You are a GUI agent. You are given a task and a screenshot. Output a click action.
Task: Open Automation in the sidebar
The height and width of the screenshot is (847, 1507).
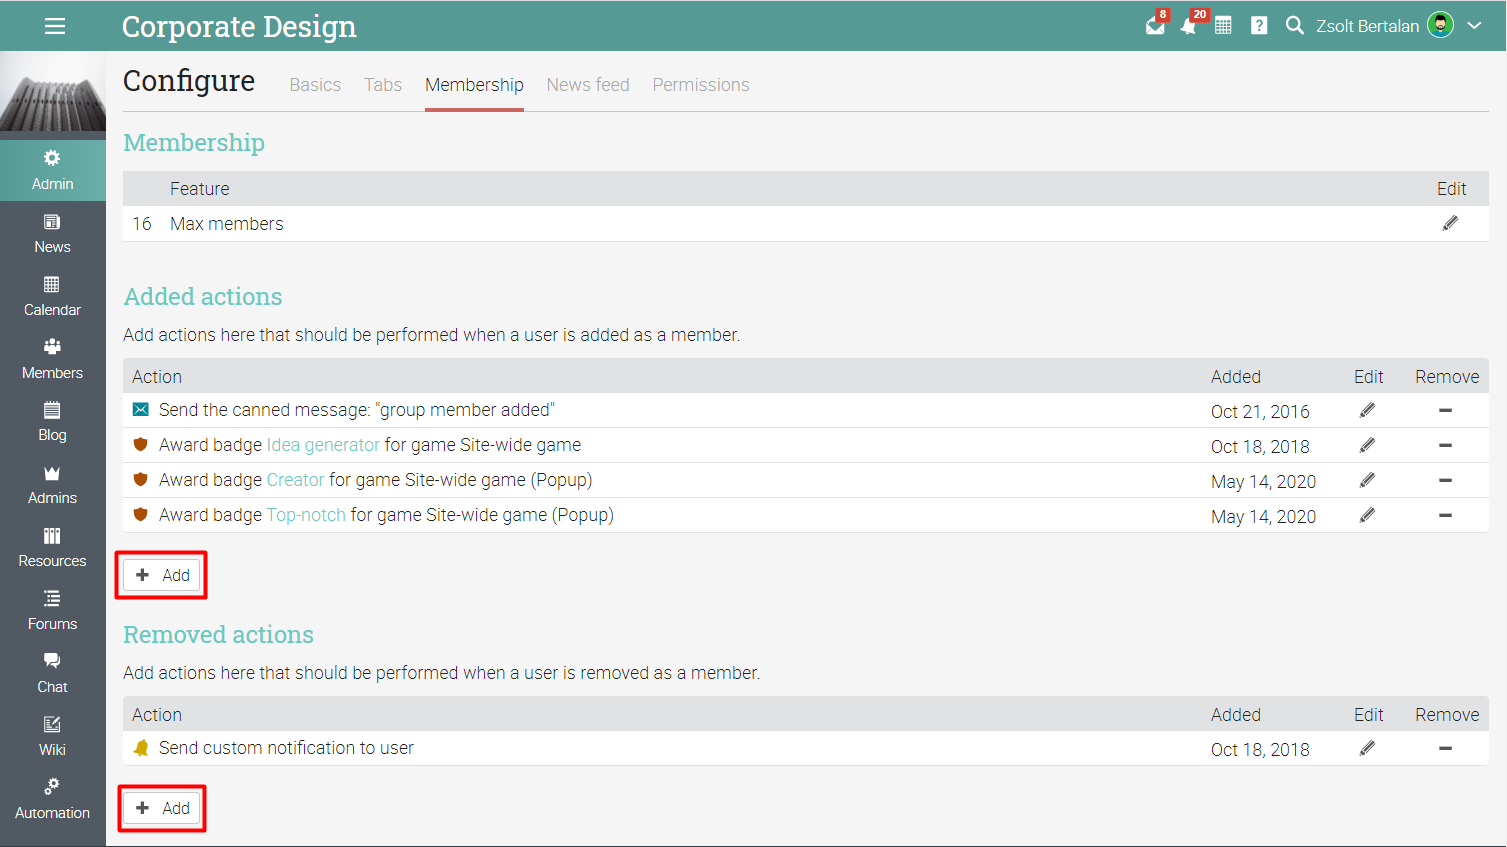53,799
